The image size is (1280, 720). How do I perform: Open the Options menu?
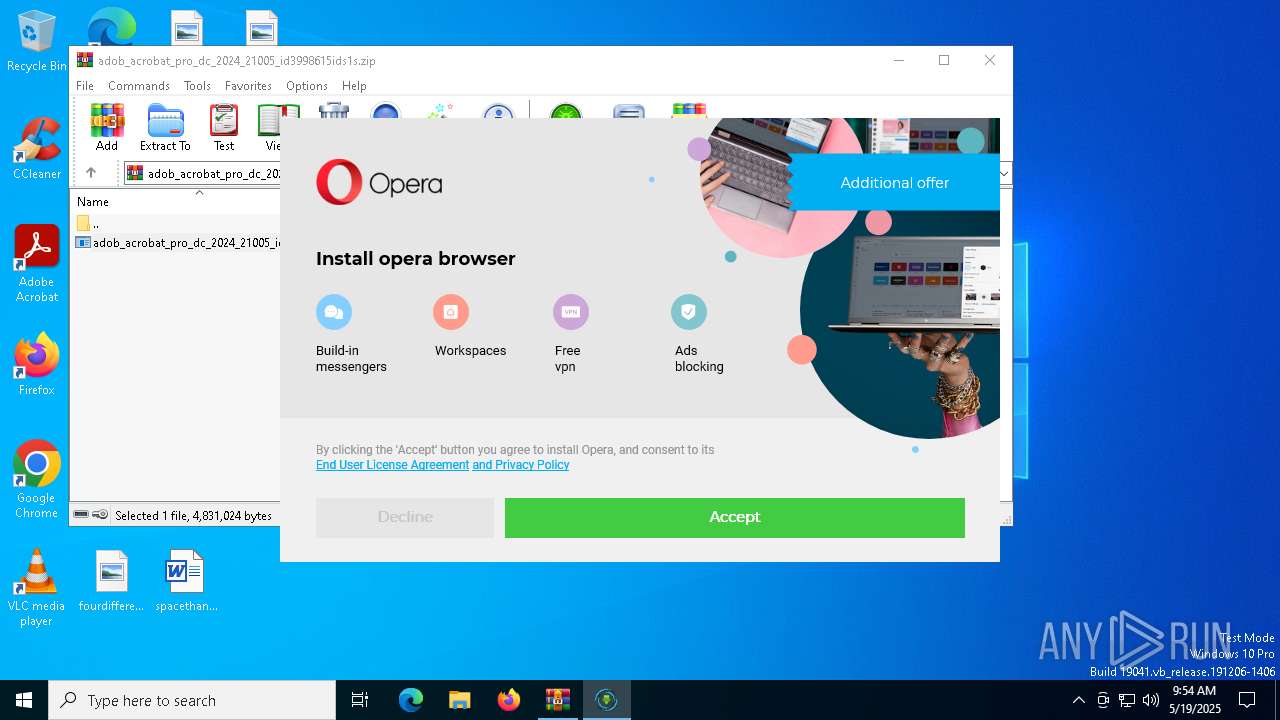[307, 86]
